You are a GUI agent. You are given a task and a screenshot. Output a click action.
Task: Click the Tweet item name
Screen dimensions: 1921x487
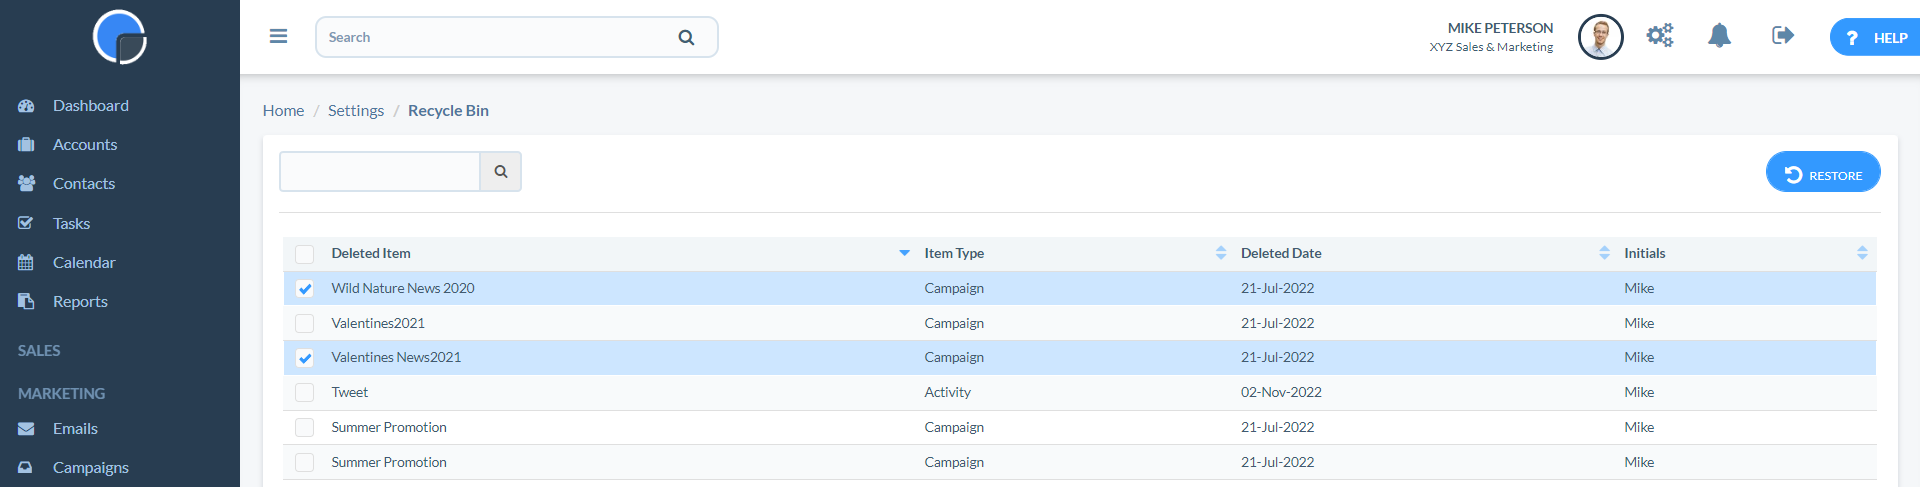(x=350, y=392)
